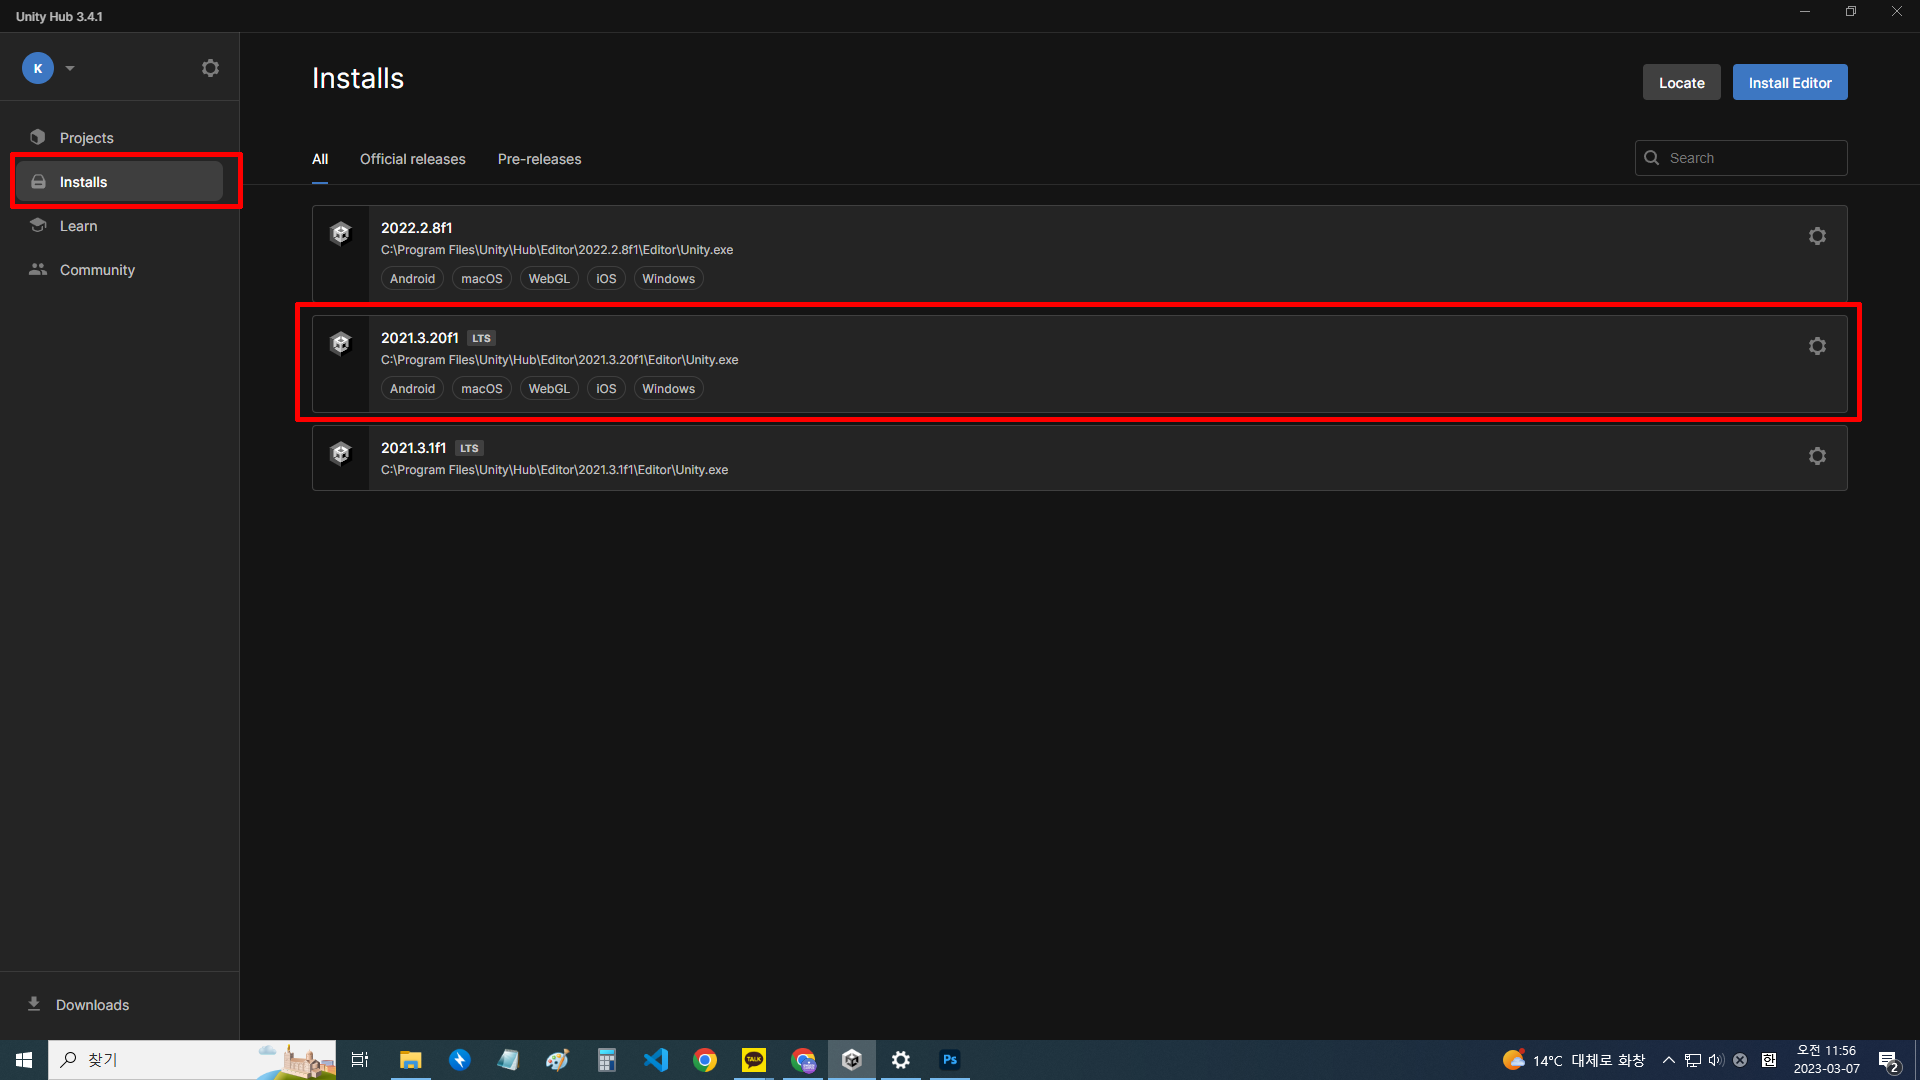
Task: Click the Unity Hub taskbar icon
Action: [x=852, y=1060]
